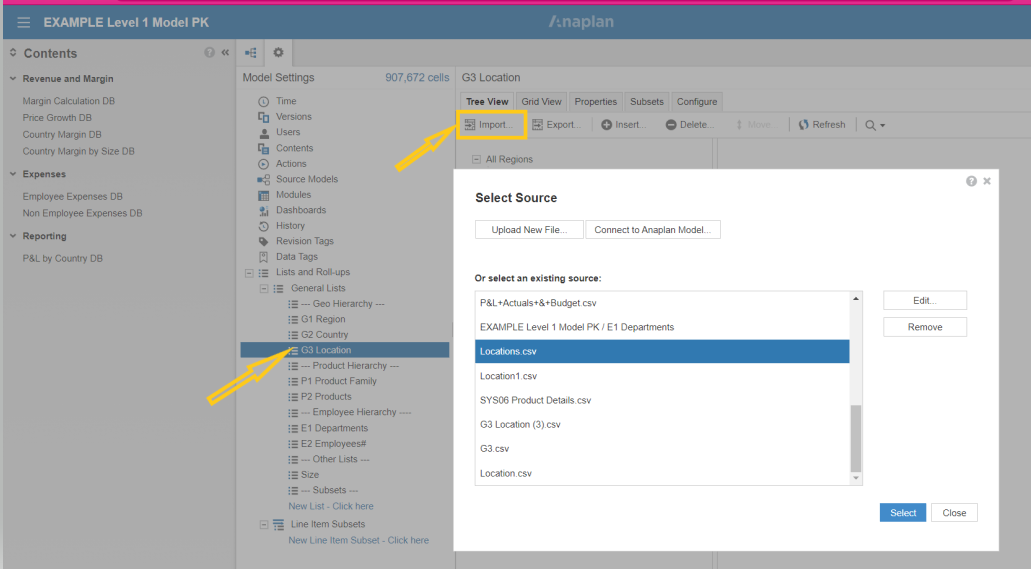Click the Refresh toolbar button
This screenshot has height=569, width=1031.
pos(822,124)
